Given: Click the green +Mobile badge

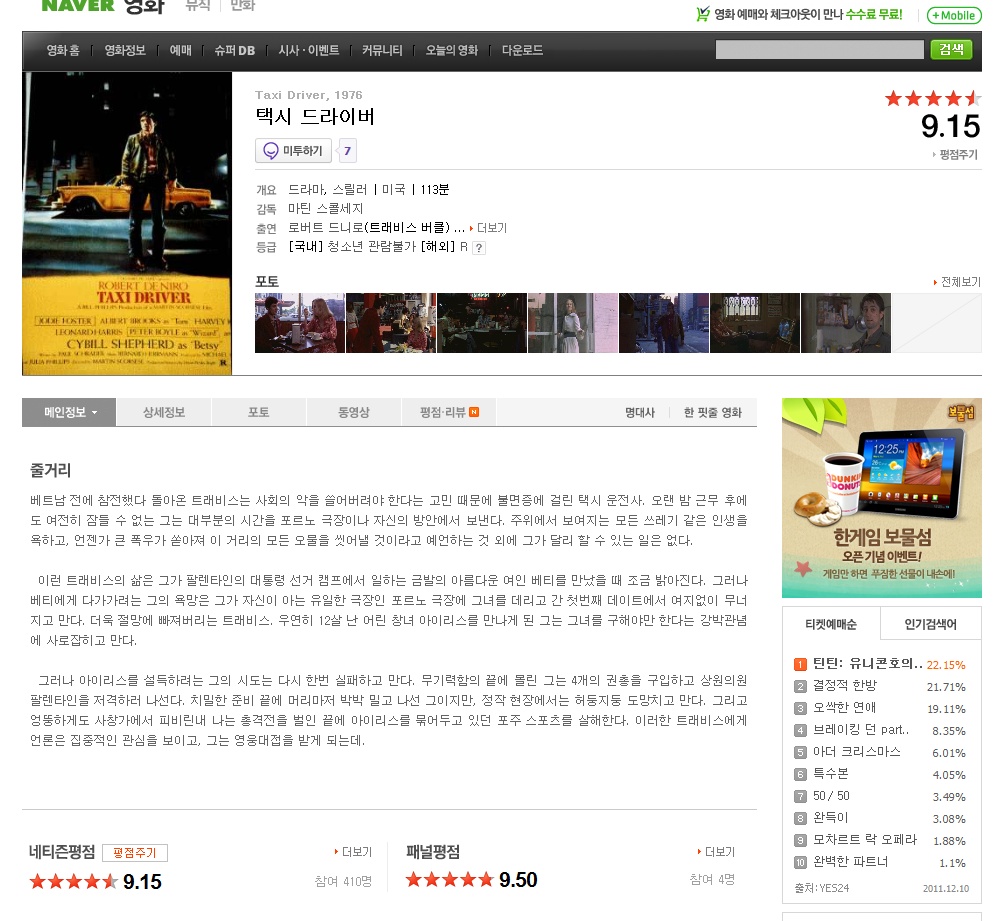Looking at the screenshot, I should [954, 15].
